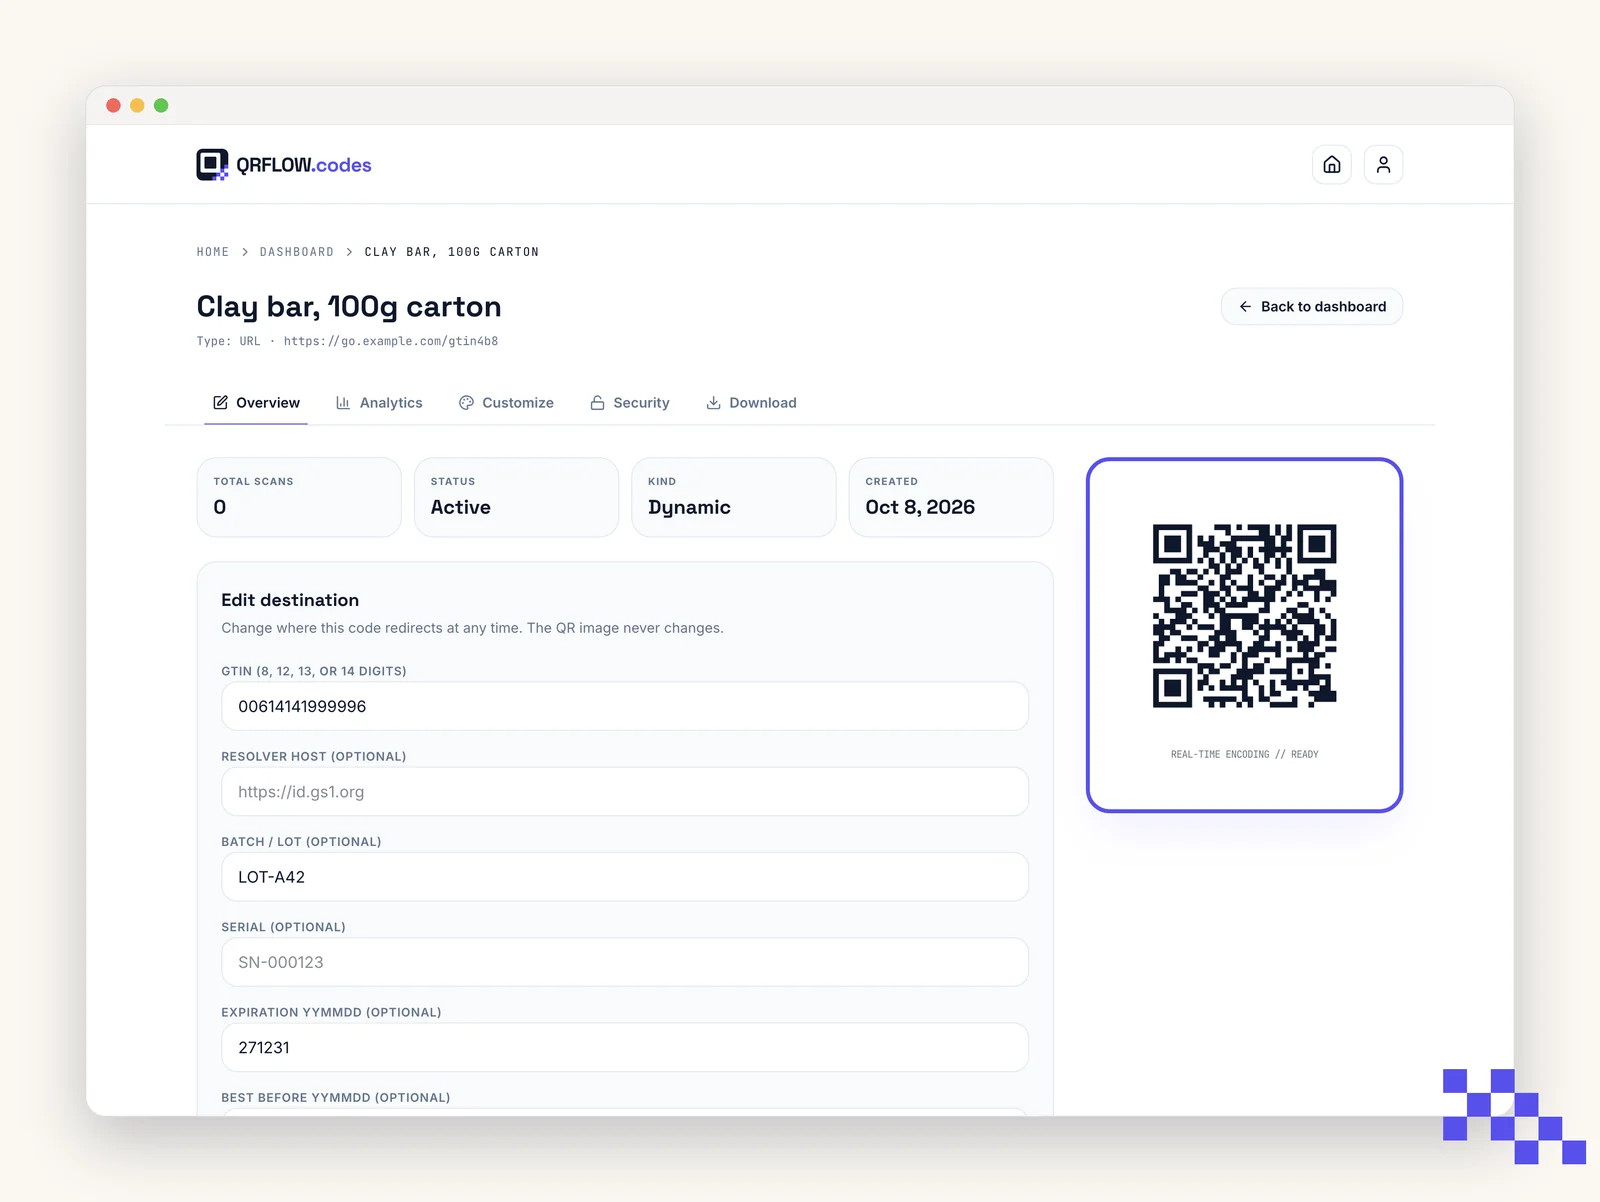Click the Security lock icon
Image resolution: width=1600 pixels, height=1202 pixels.
pyautogui.click(x=597, y=403)
